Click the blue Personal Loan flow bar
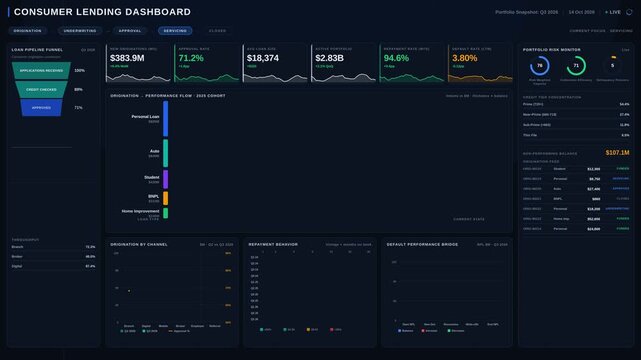Screen dimensions: 641x360 pyautogui.click(x=166, y=119)
